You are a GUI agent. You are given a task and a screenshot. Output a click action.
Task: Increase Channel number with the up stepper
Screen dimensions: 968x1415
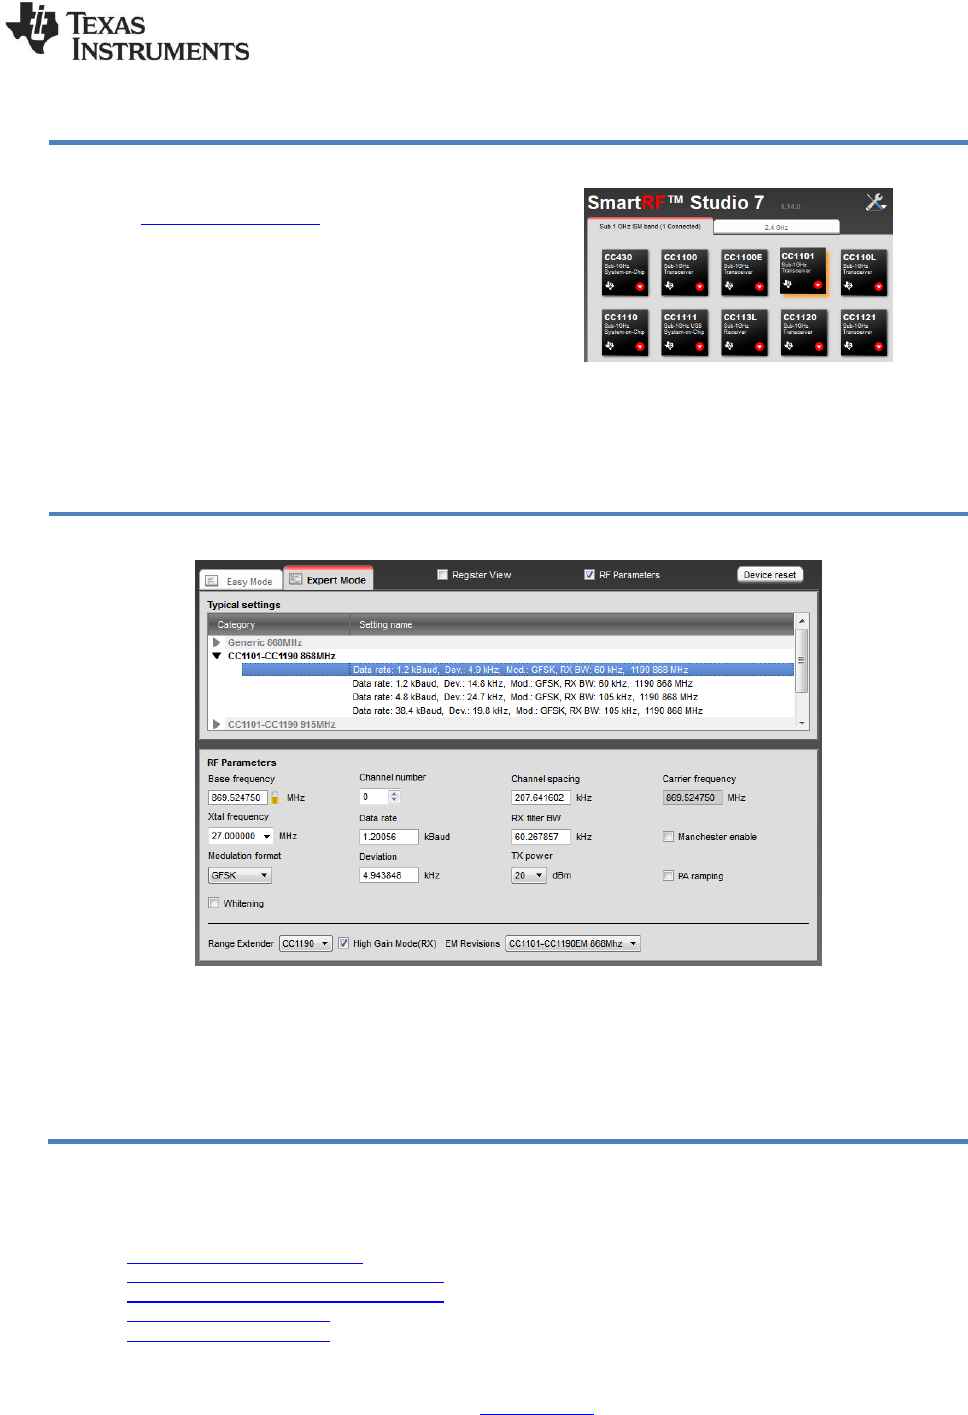click(x=394, y=794)
